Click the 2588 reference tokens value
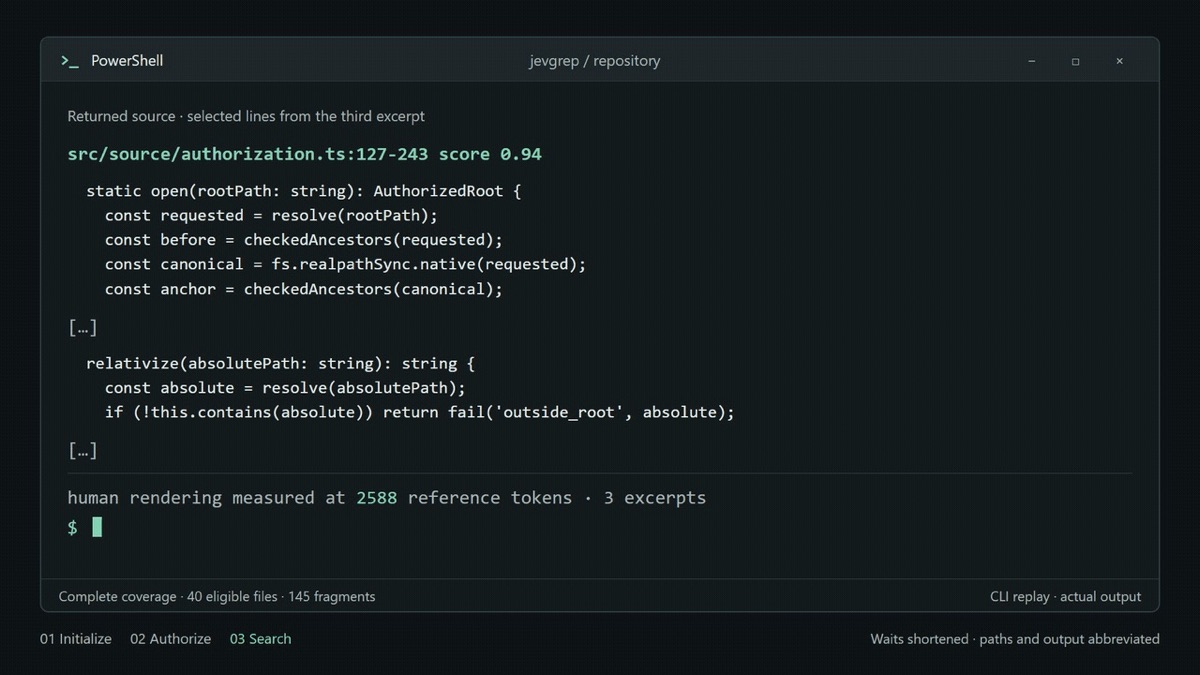 point(377,497)
